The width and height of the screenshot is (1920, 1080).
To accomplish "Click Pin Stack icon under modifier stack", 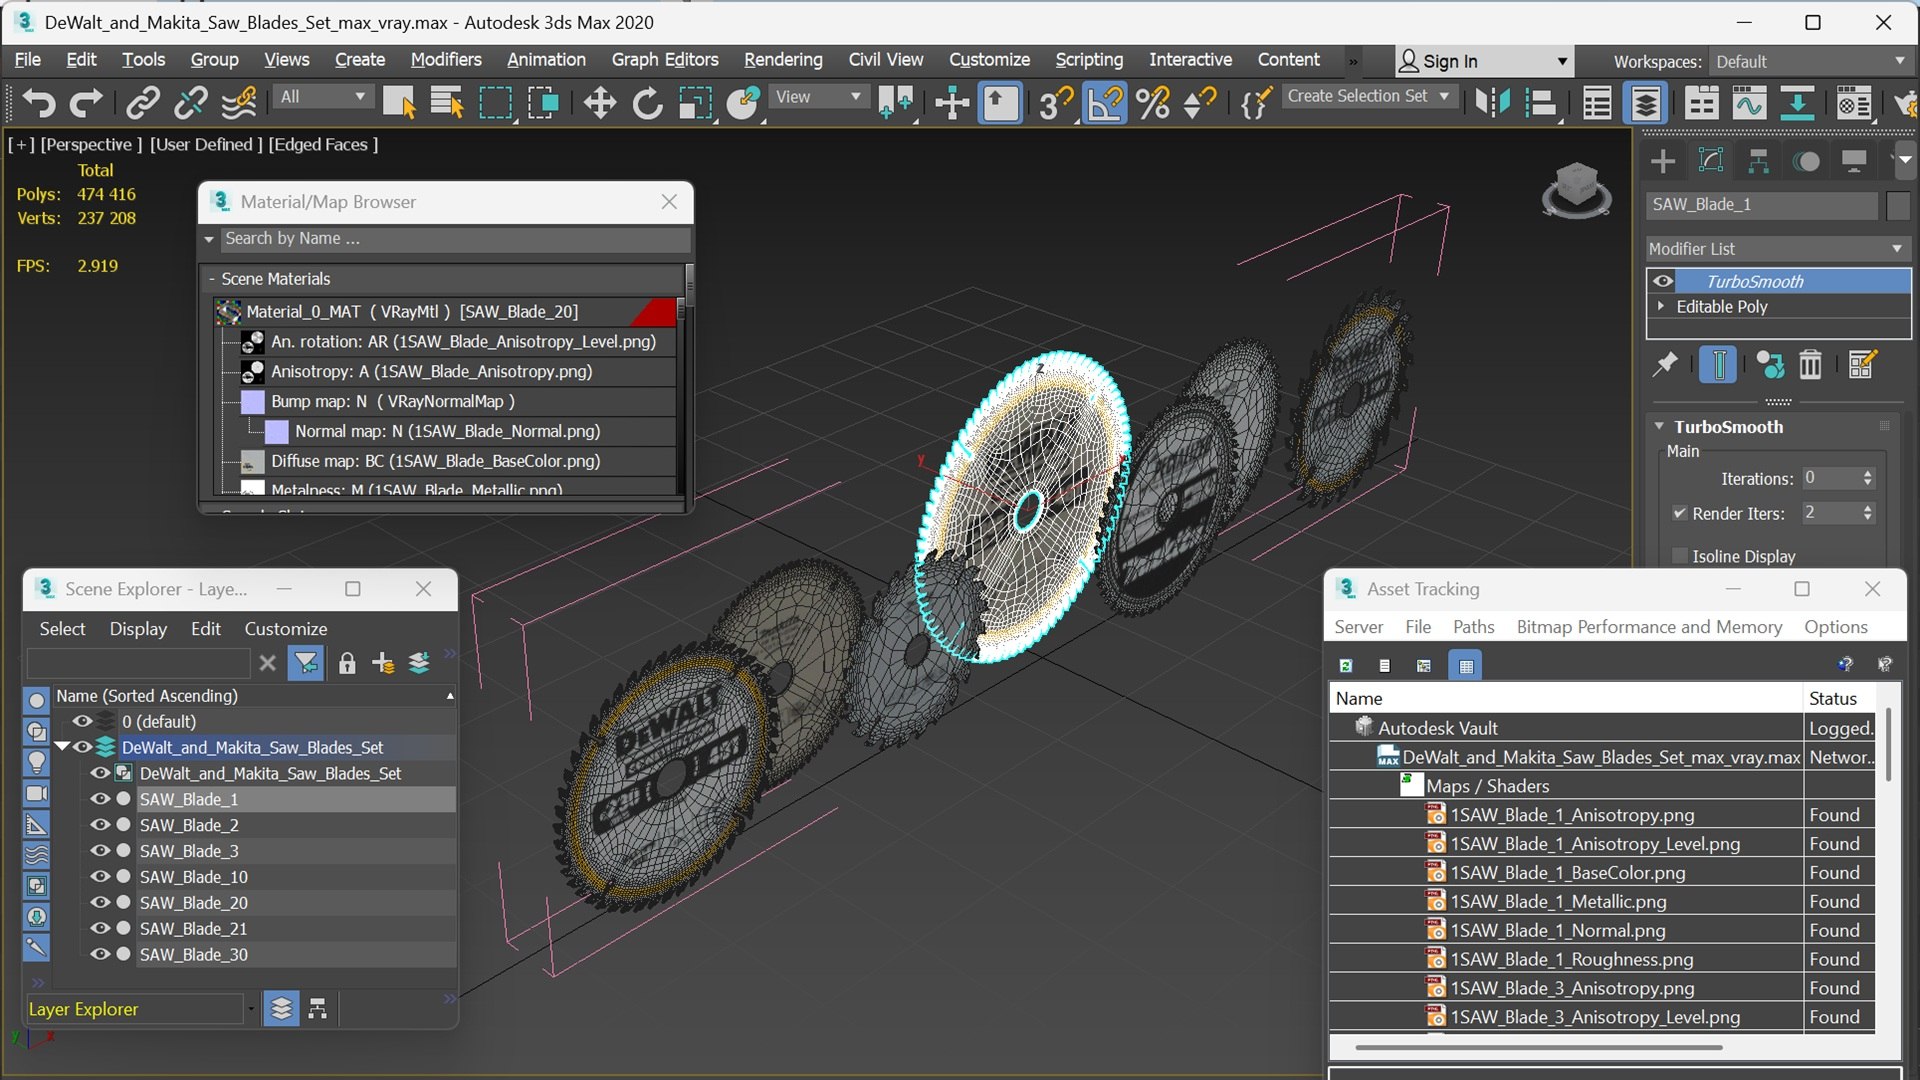I will point(1665,365).
